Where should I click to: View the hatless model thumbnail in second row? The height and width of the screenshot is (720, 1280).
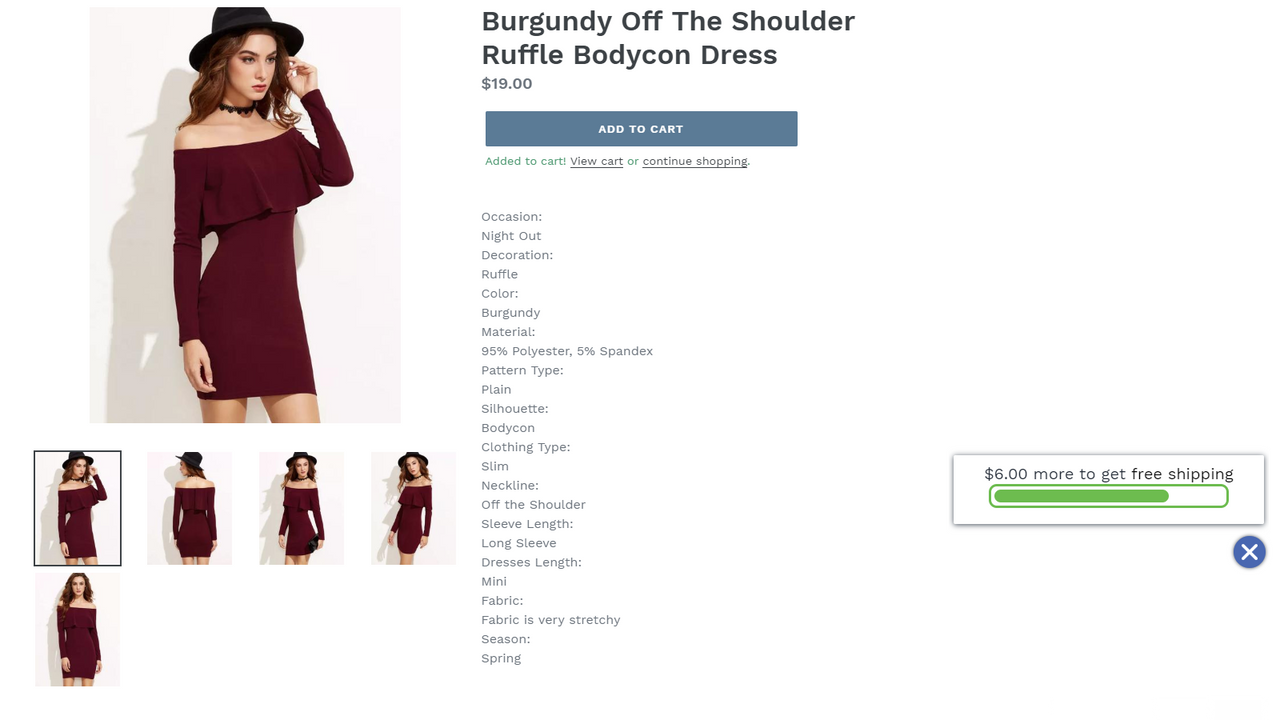click(x=78, y=629)
